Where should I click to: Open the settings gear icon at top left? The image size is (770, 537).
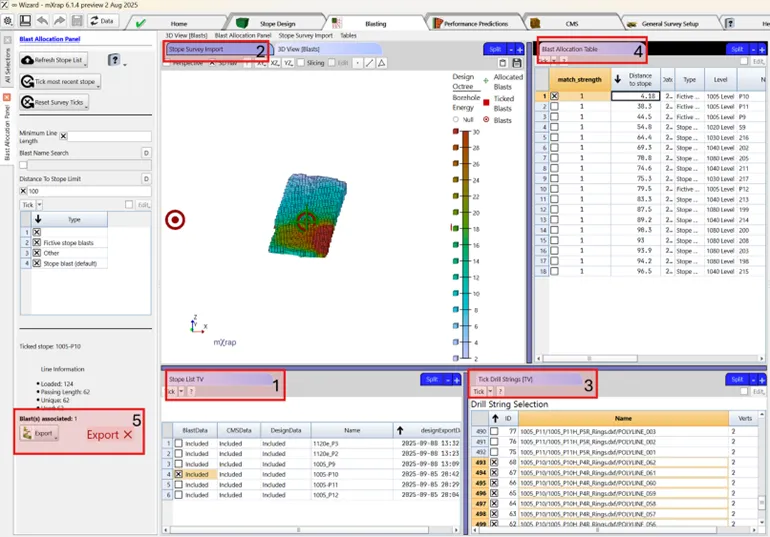(x=8, y=20)
